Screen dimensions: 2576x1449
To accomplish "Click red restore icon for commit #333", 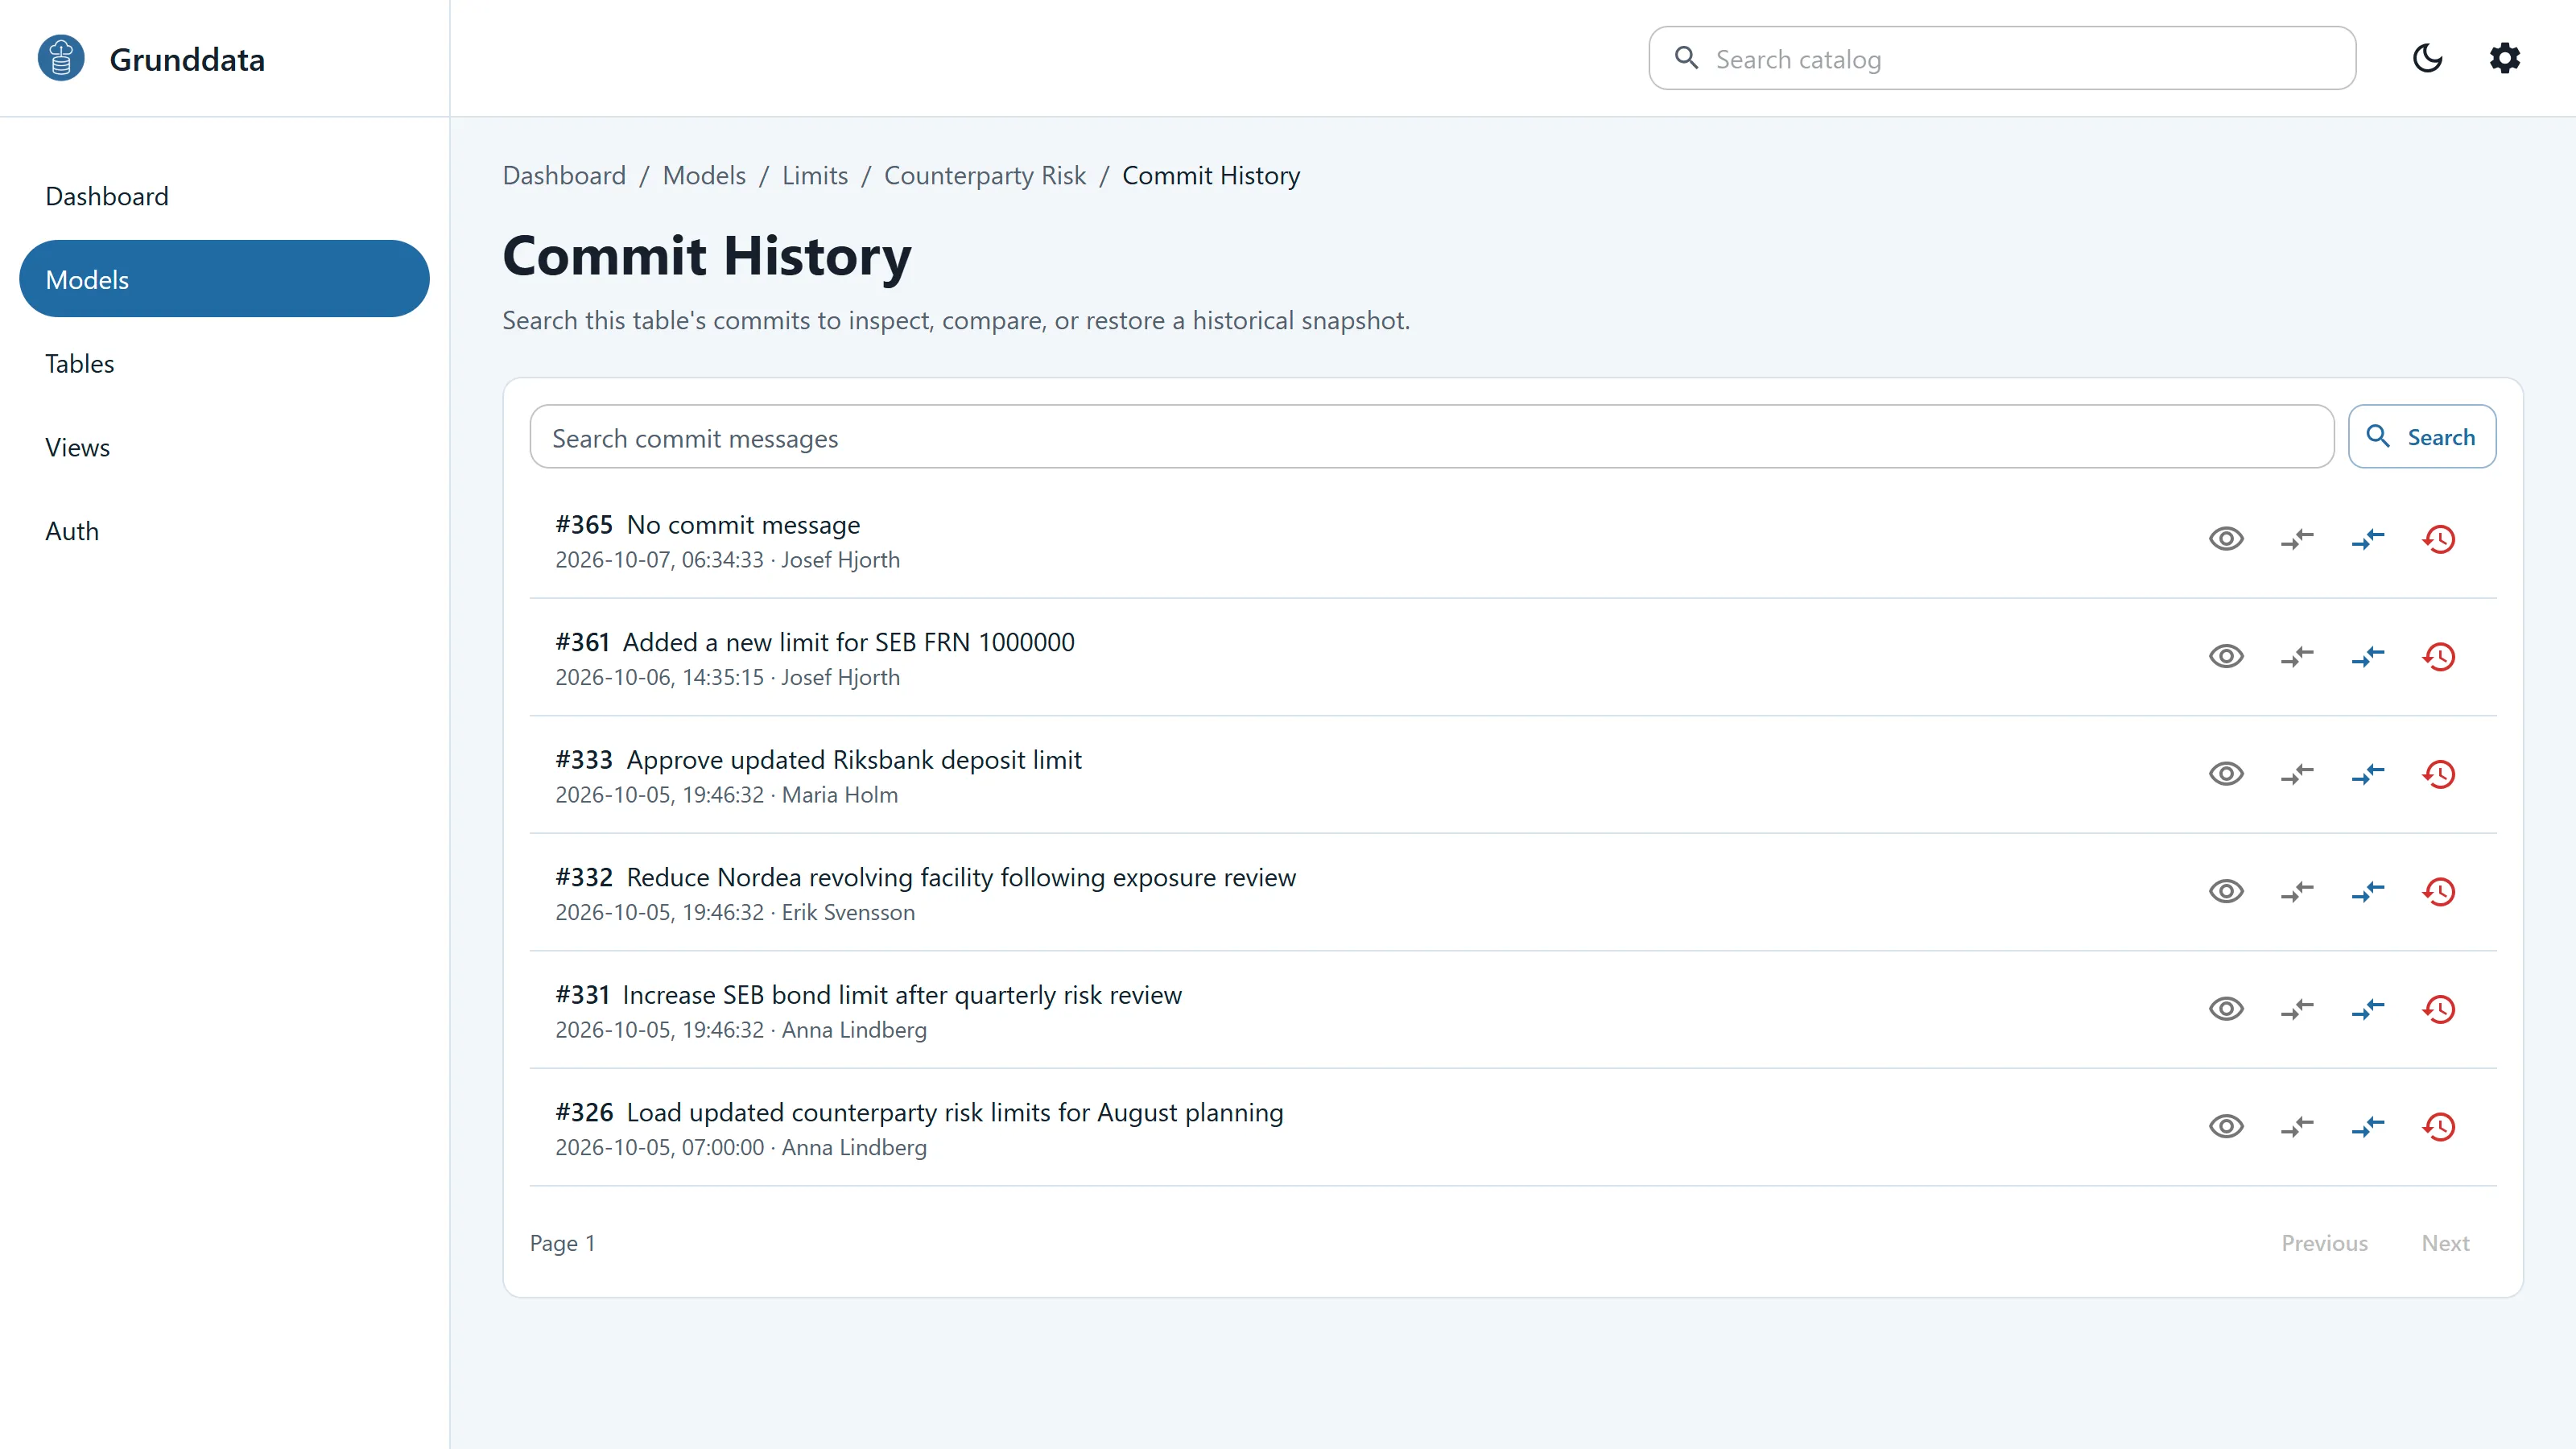I will (2439, 774).
